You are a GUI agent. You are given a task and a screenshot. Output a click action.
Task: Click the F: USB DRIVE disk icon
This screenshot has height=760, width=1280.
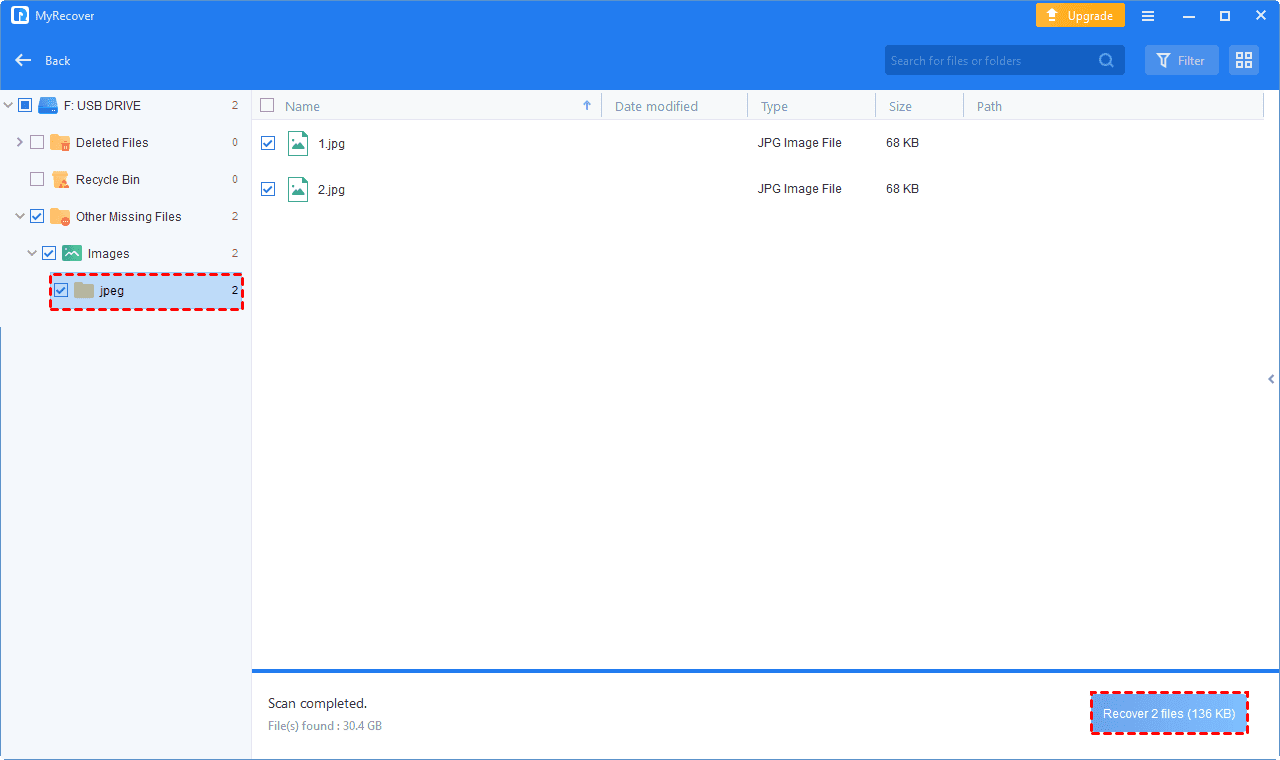(x=48, y=105)
